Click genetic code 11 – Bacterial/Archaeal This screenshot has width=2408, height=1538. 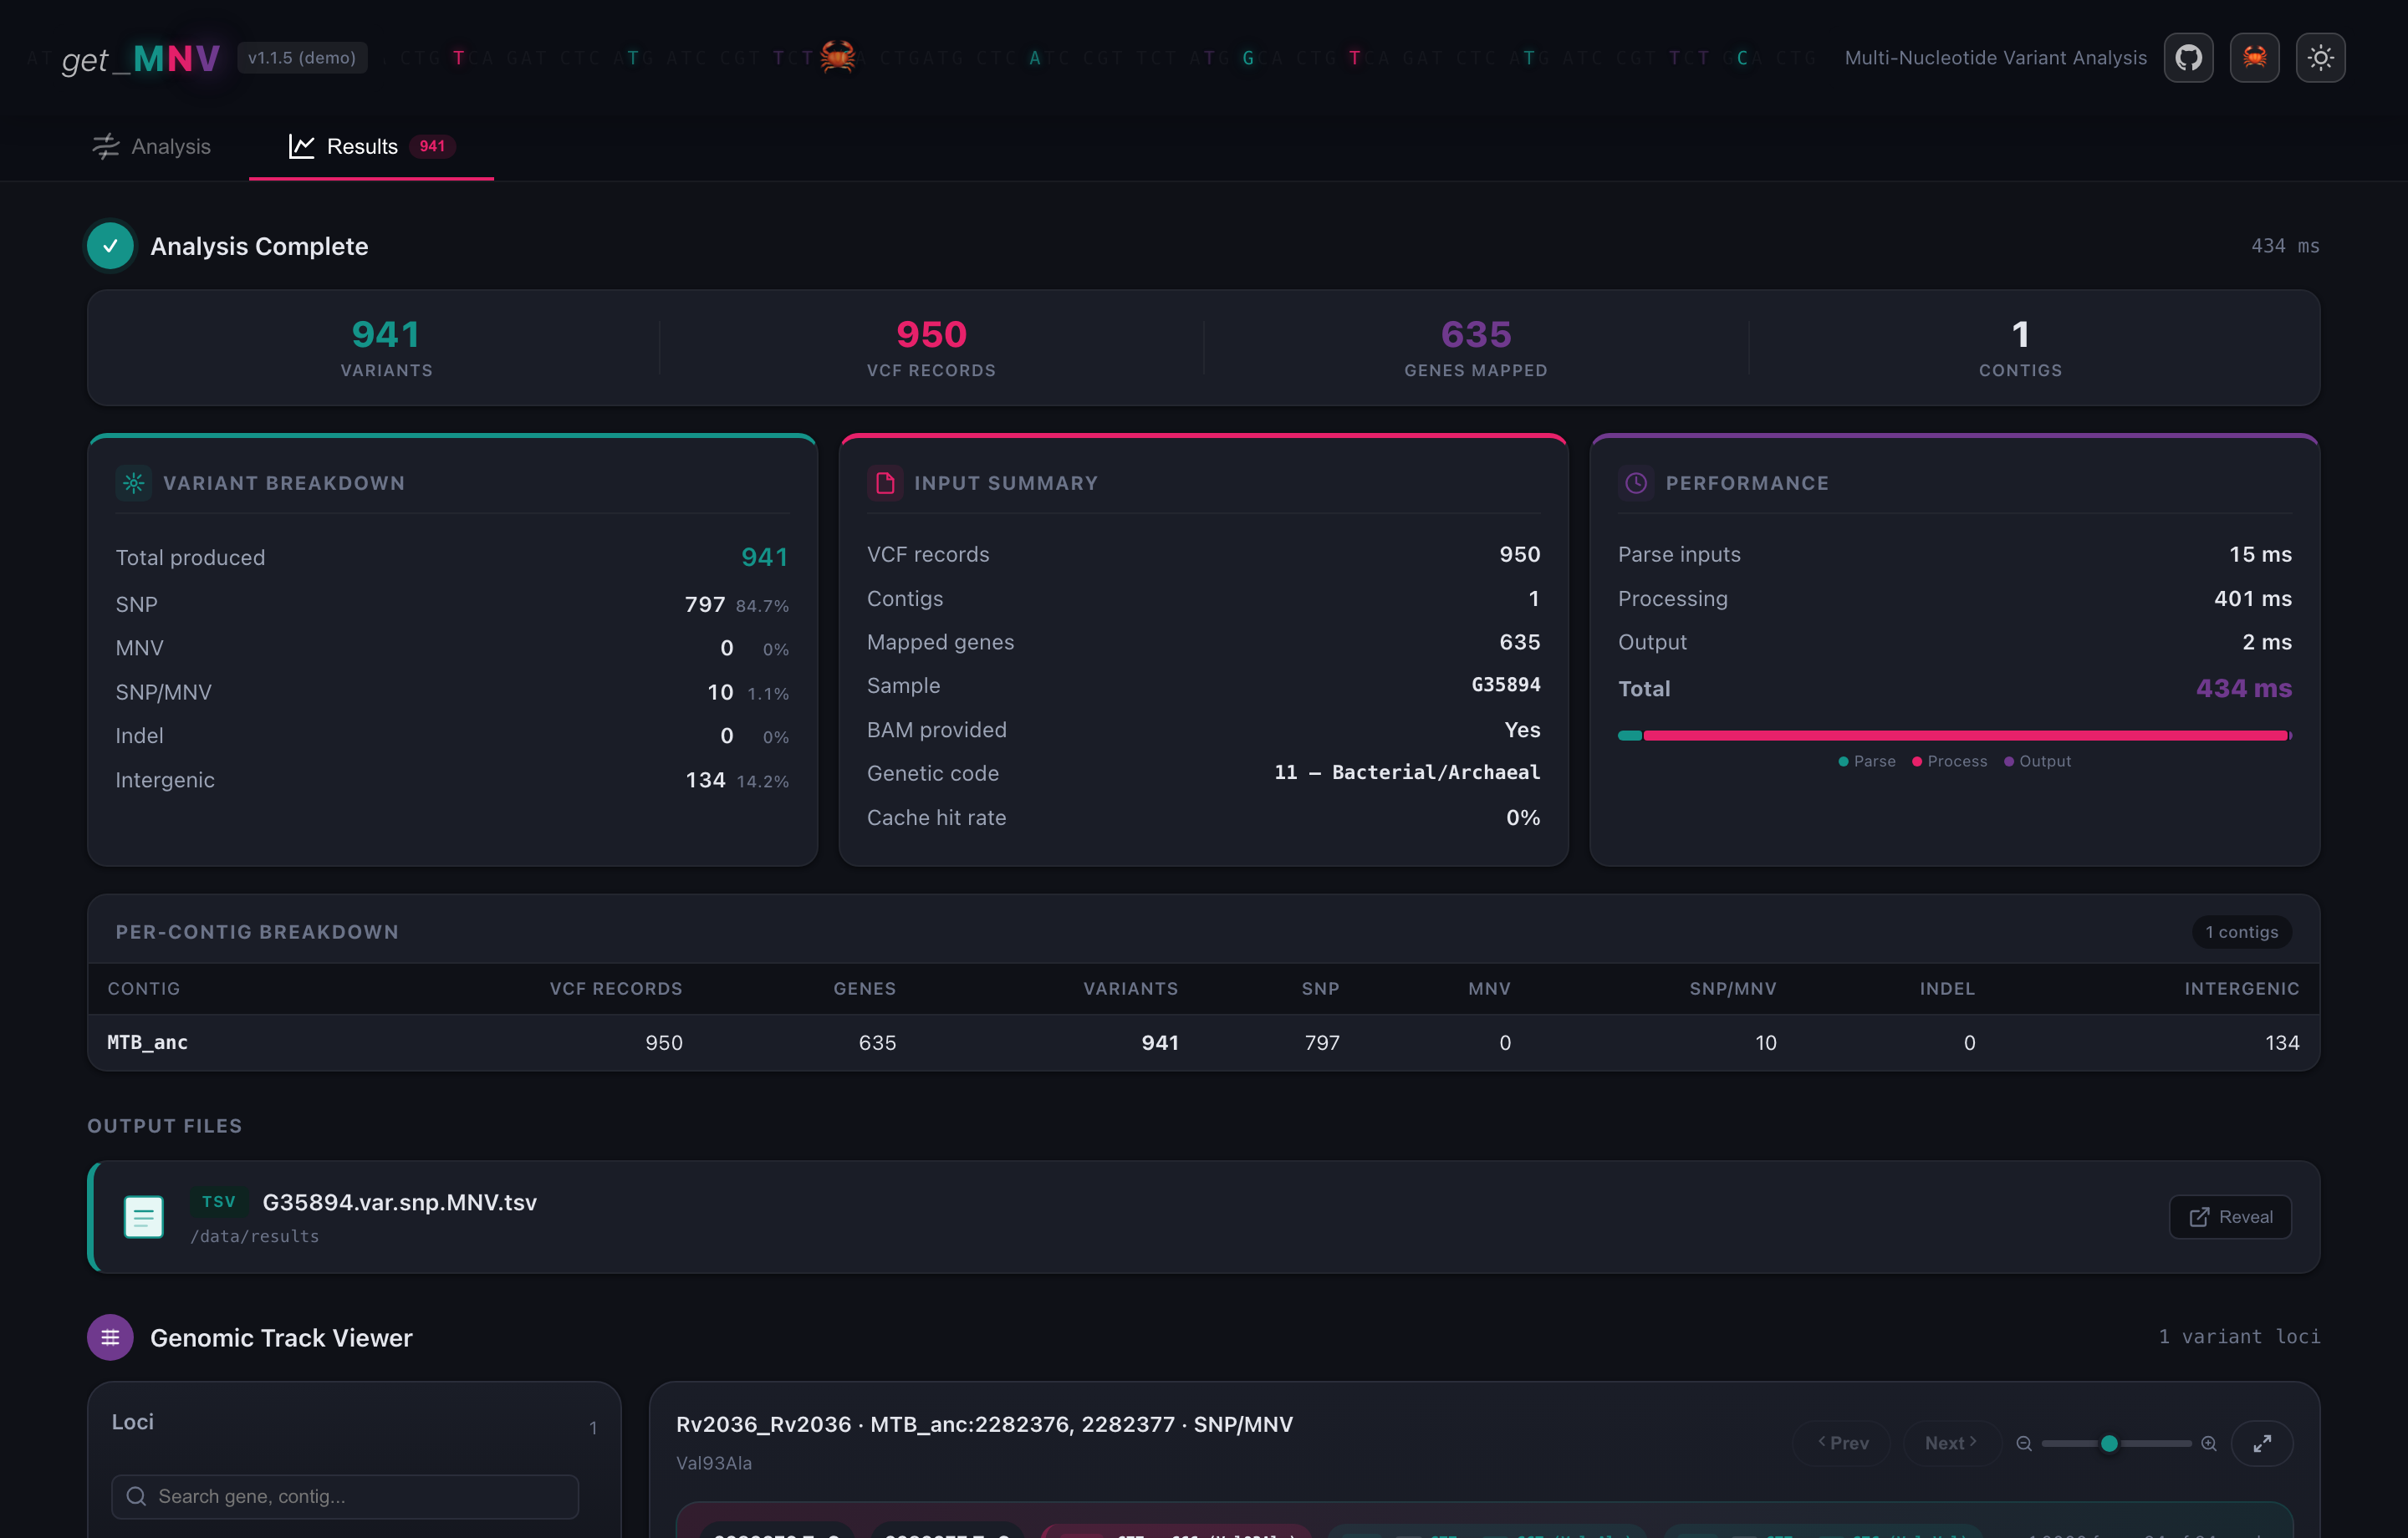[1407, 773]
